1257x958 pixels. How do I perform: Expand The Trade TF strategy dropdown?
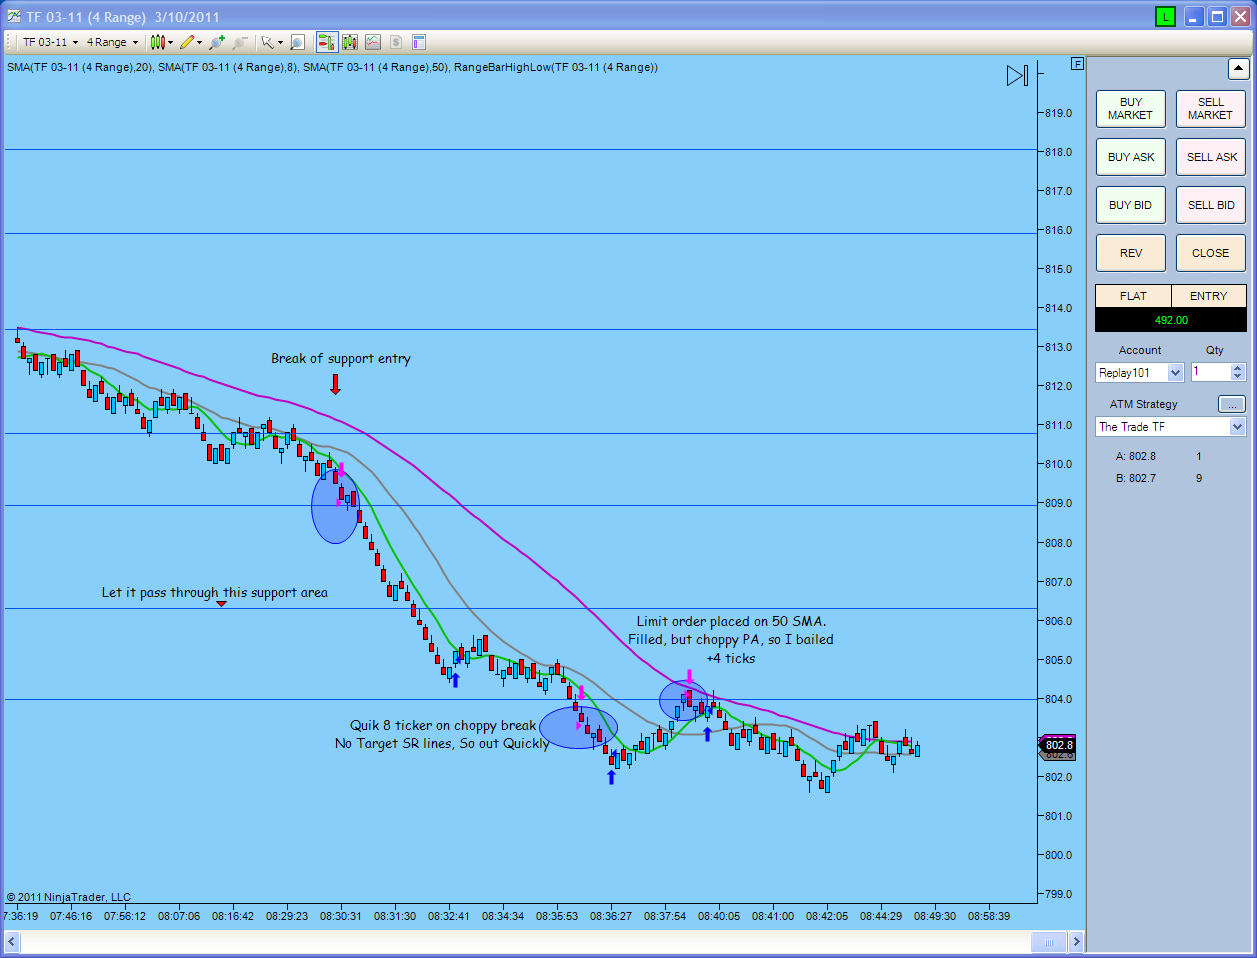click(x=1237, y=427)
